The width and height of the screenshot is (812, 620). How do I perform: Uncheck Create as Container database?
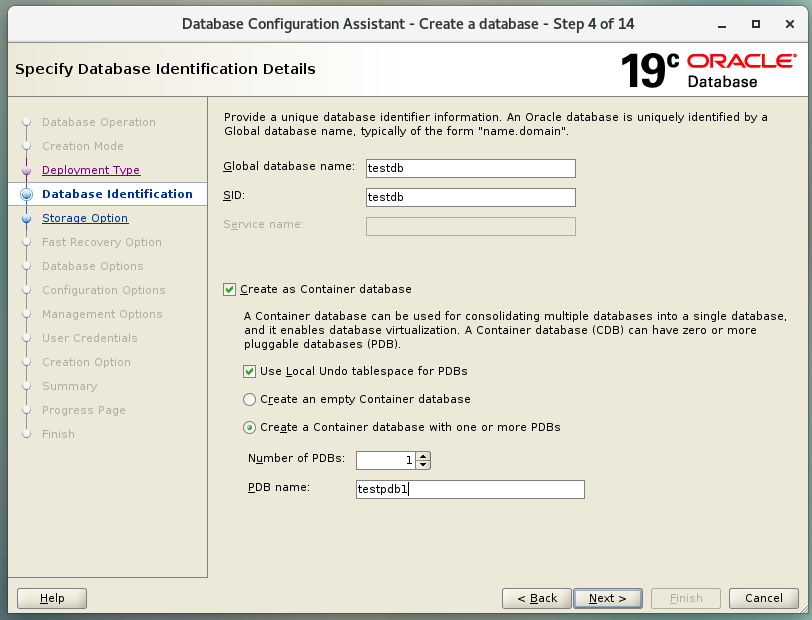click(x=230, y=289)
